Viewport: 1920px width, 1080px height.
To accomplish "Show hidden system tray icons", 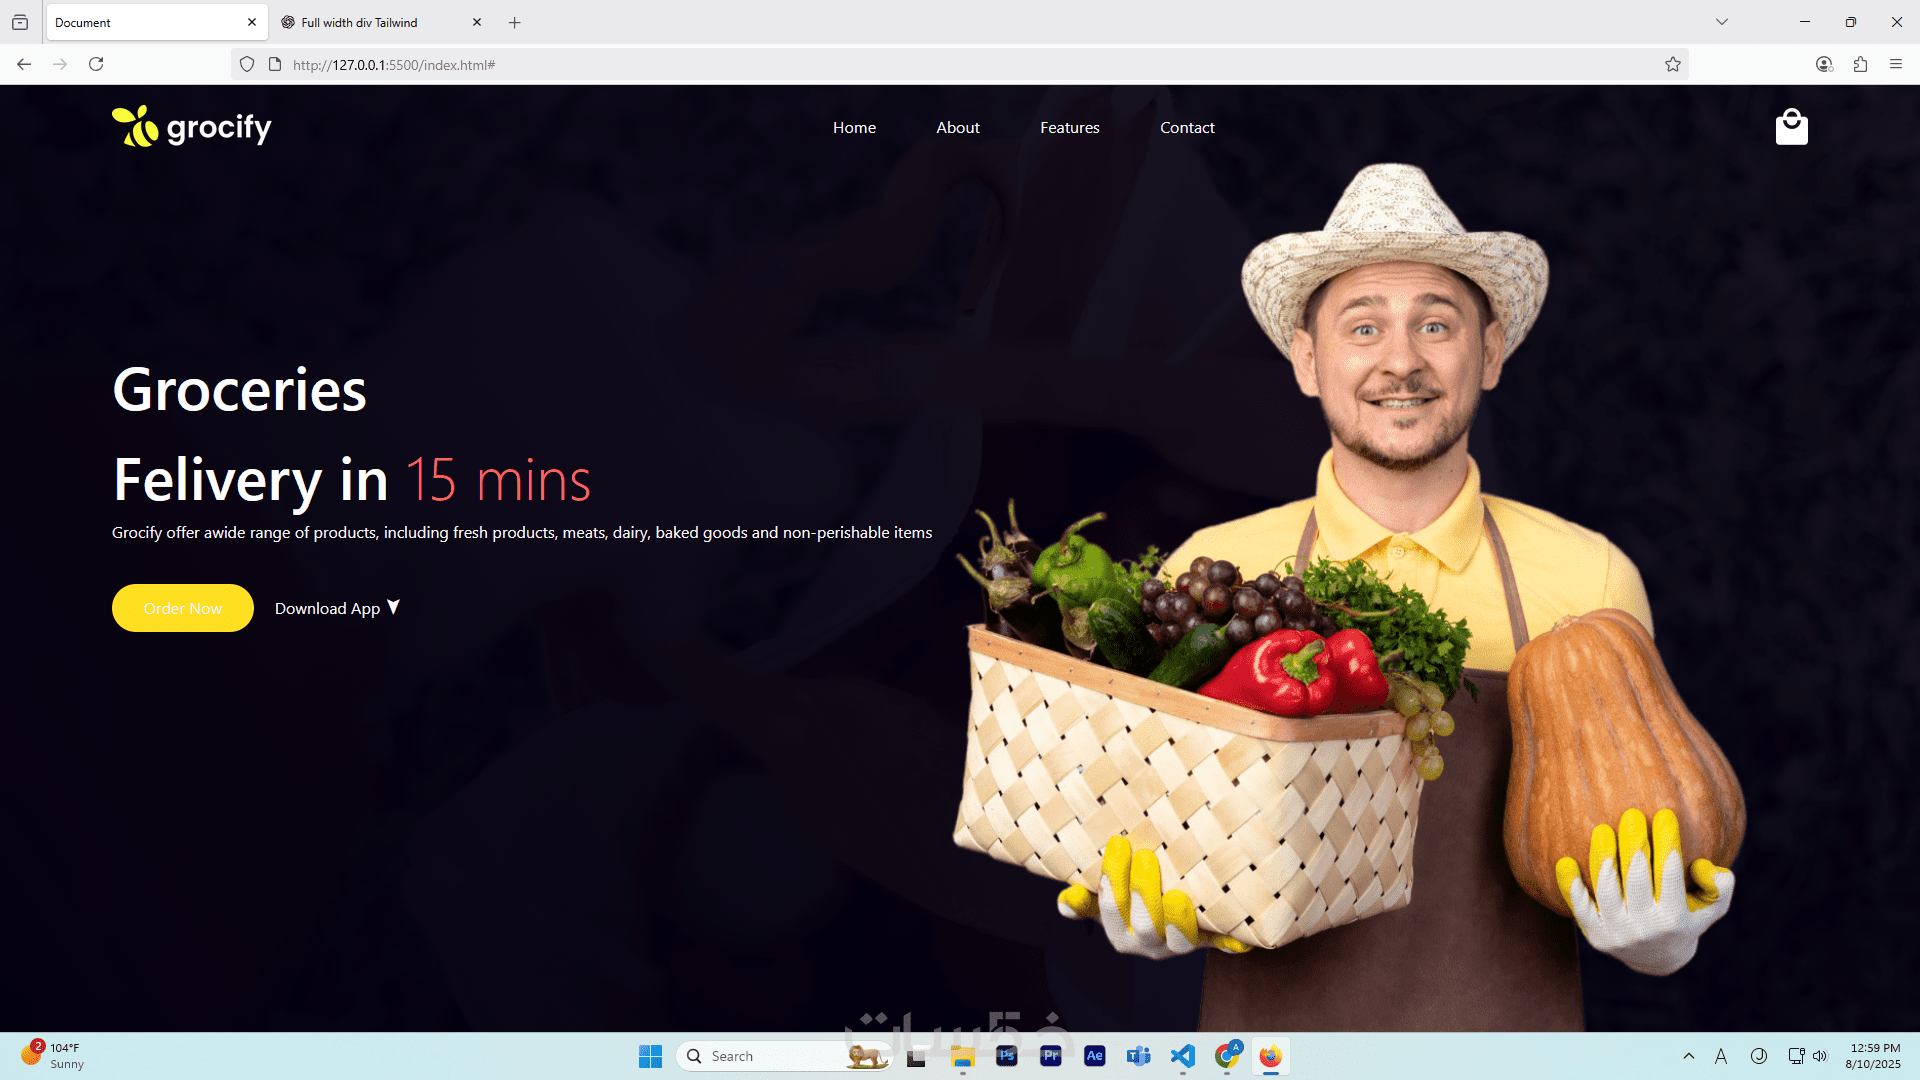I will click(1689, 1056).
